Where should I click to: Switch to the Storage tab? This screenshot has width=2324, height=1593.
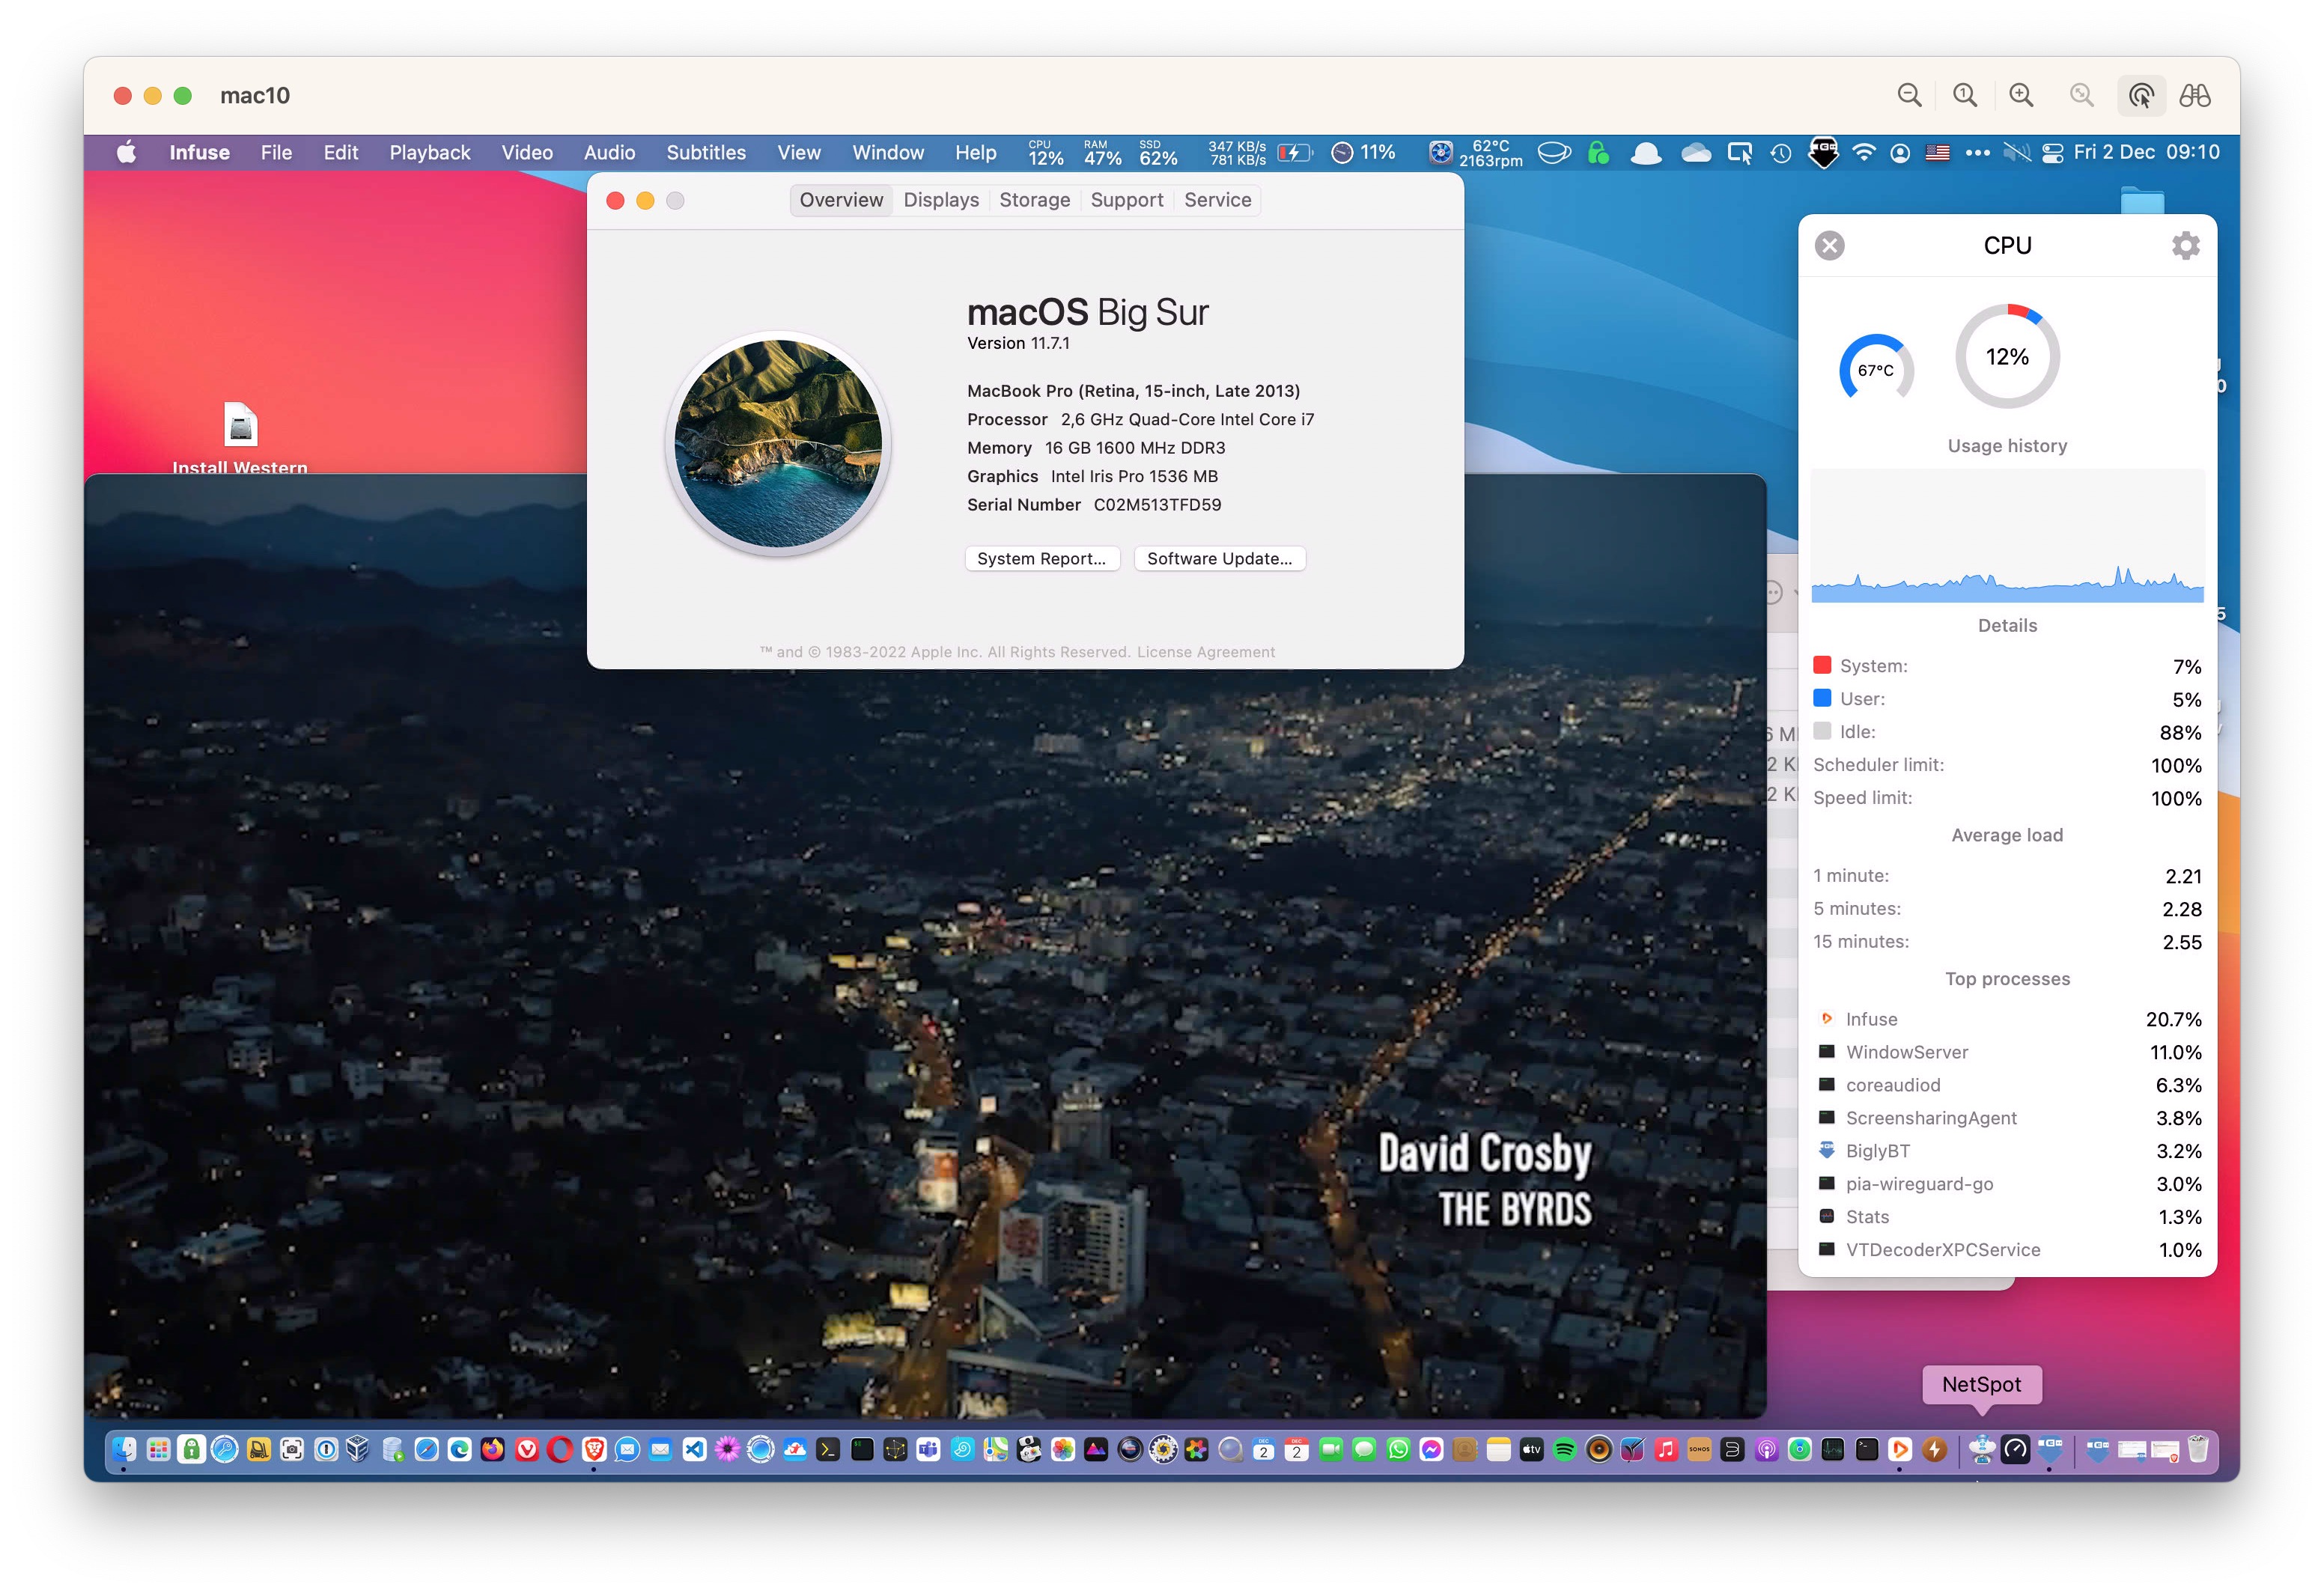tap(1034, 200)
